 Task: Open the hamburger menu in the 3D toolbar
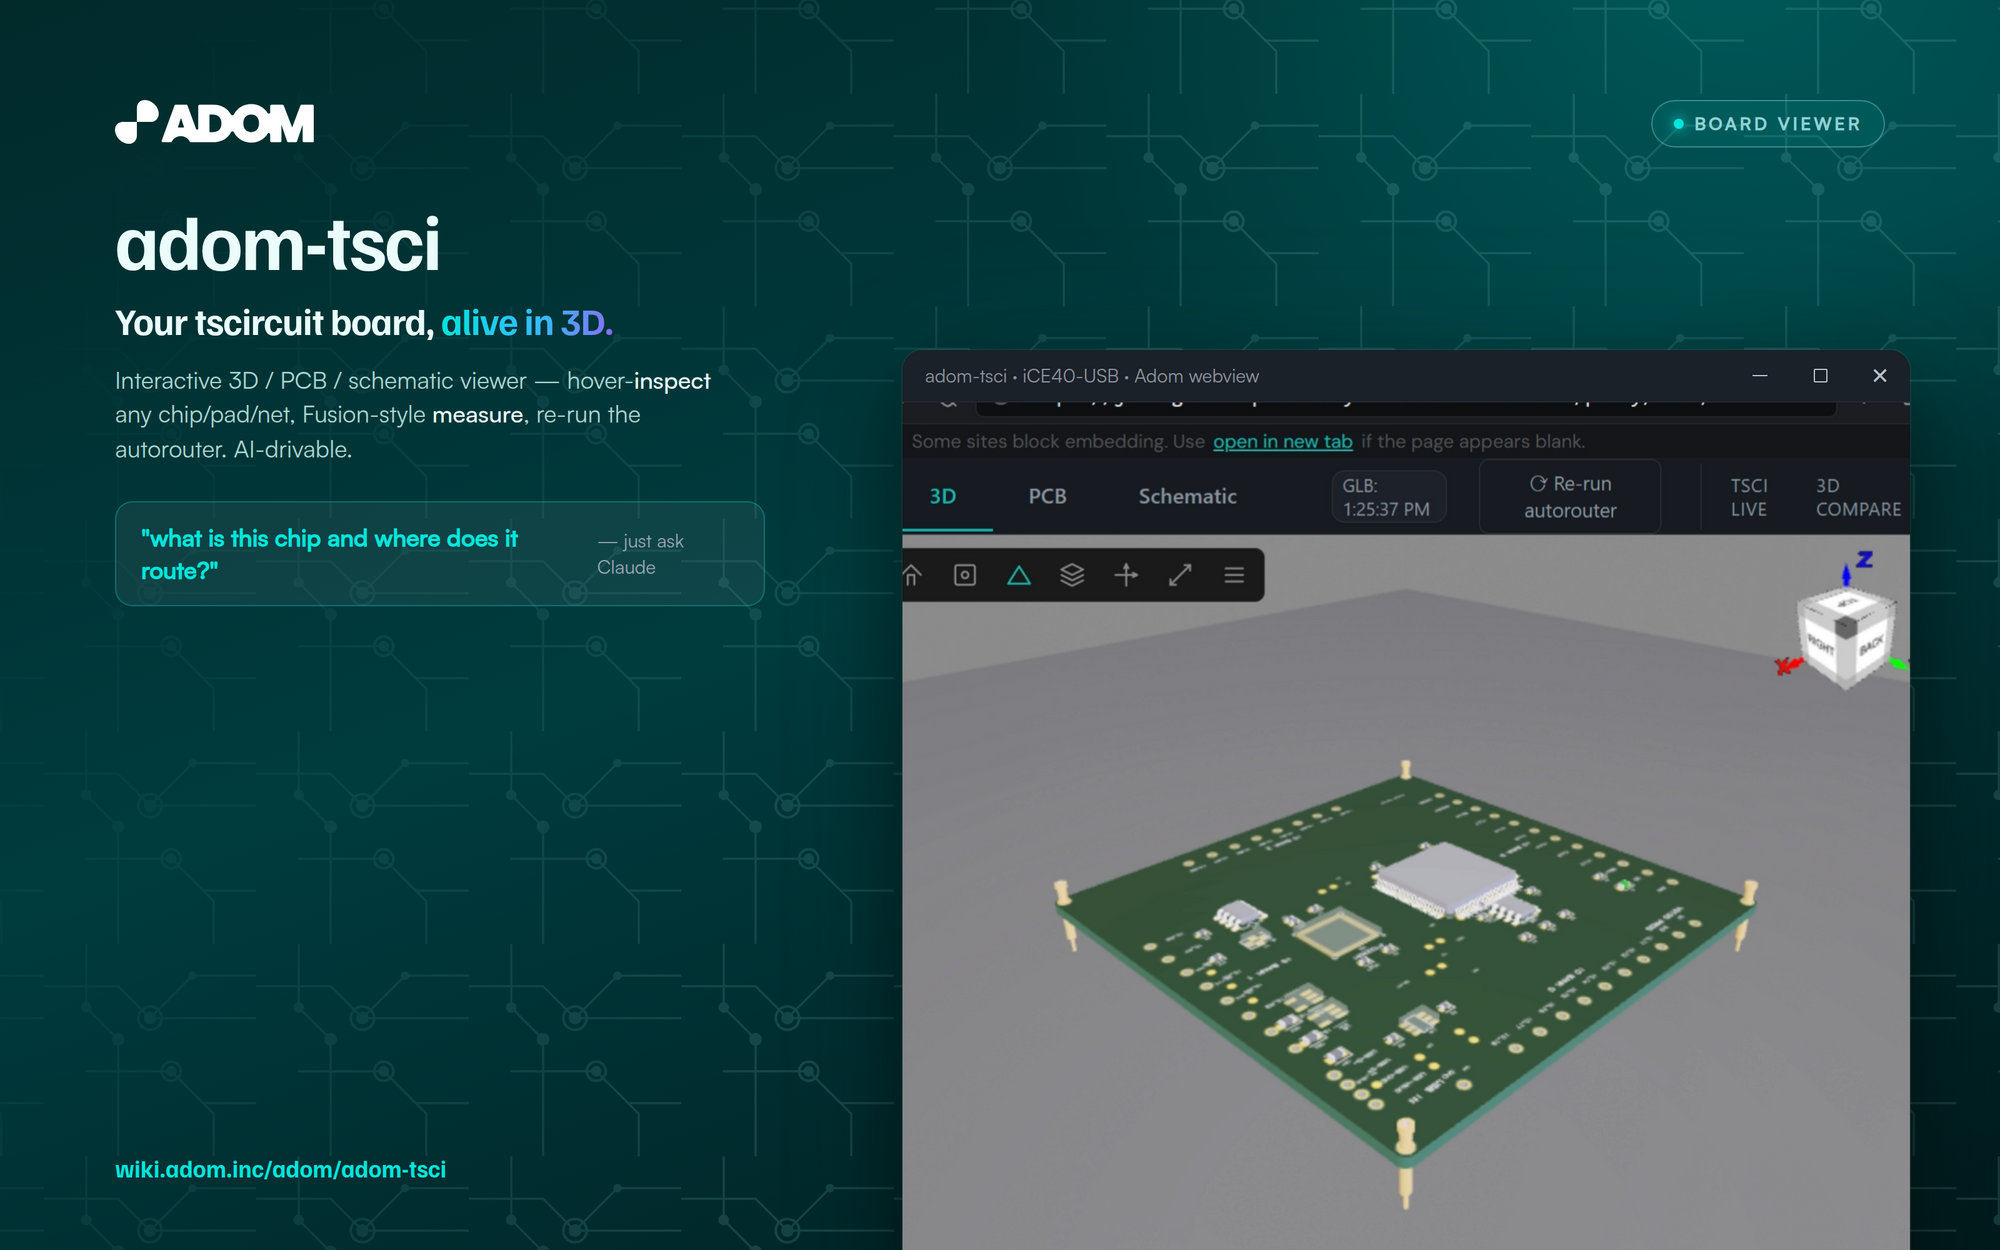(1234, 575)
